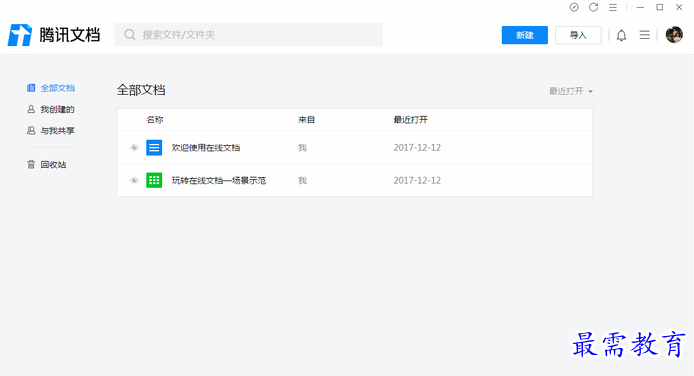The image size is (694, 376).
Task: Open the title bar menu icon
Action: click(x=613, y=7)
